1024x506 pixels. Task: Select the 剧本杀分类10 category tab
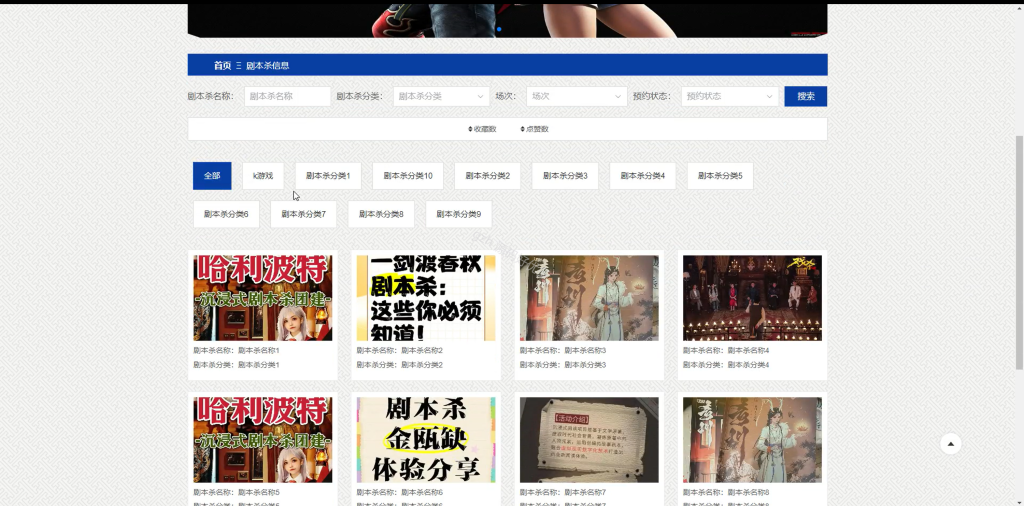click(408, 176)
